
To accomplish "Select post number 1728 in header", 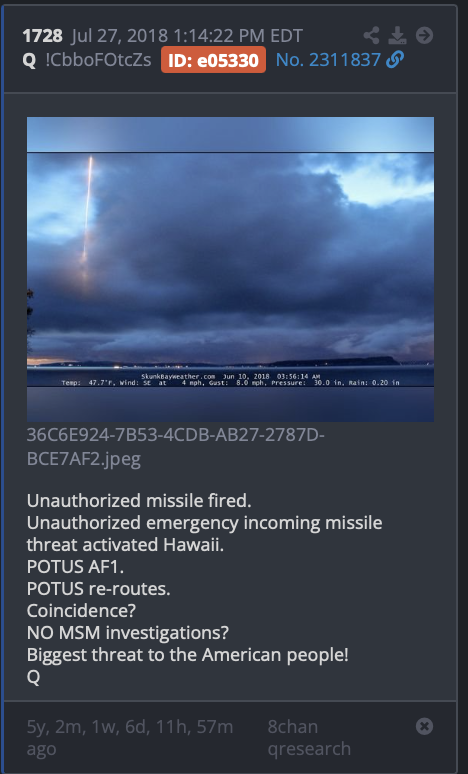I will click(42, 36).
